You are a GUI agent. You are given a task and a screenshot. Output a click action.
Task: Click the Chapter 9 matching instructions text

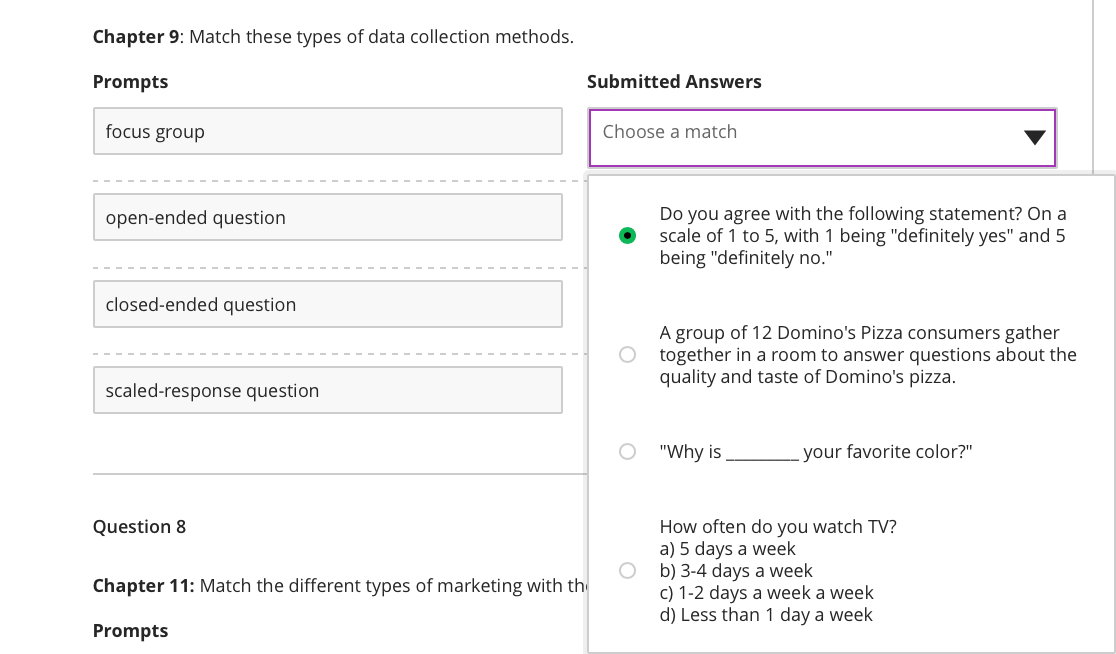[x=332, y=36]
